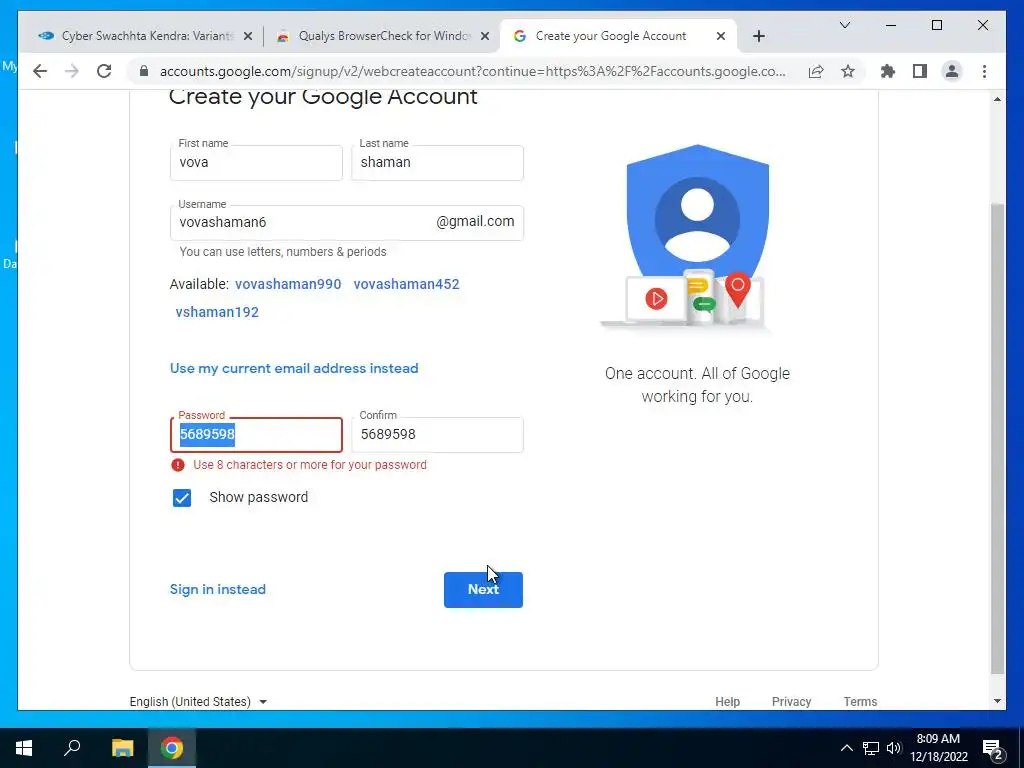Image resolution: width=1024 pixels, height=768 pixels.
Task: Show hidden system tray icons
Action: 846,748
